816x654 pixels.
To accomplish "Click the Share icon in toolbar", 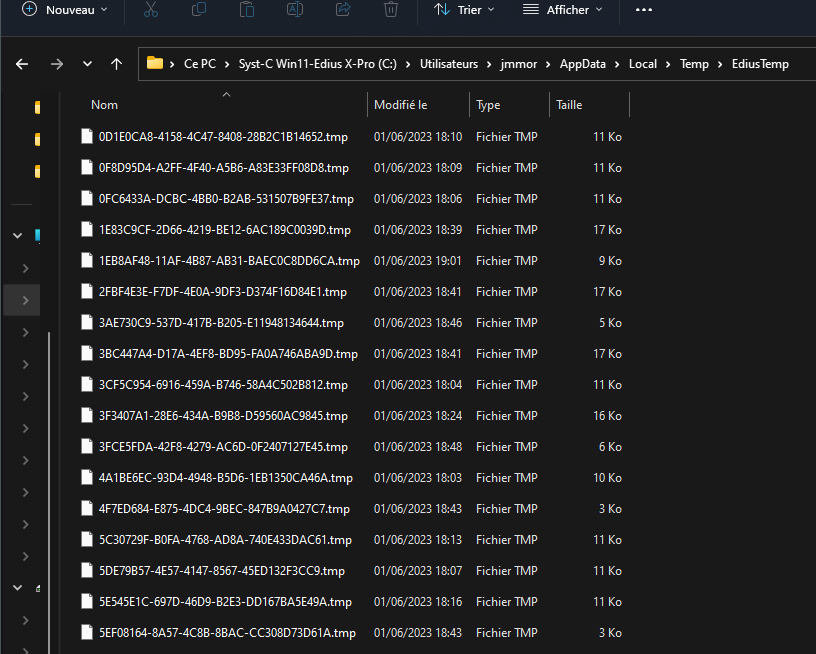I will pyautogui.click(x=343, y=9).
